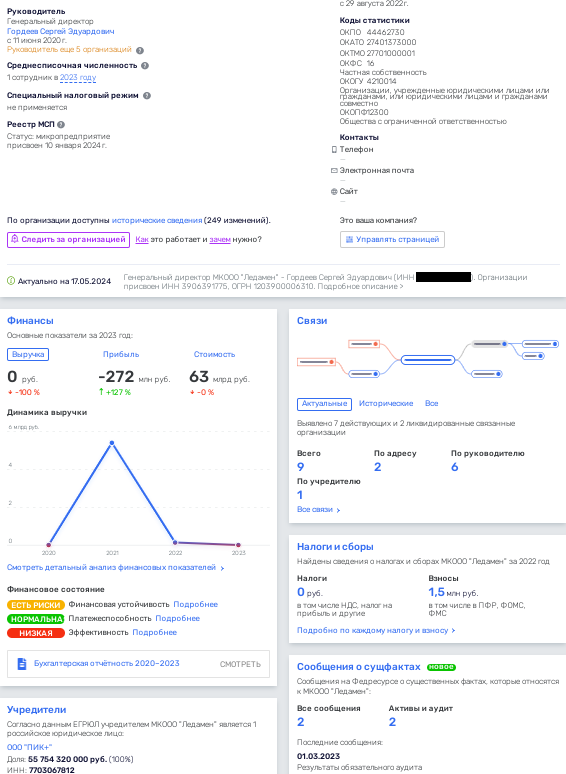
Task: Open help icon next to Руководитель еще 5 организаций
Action: (x=140, y=50)
